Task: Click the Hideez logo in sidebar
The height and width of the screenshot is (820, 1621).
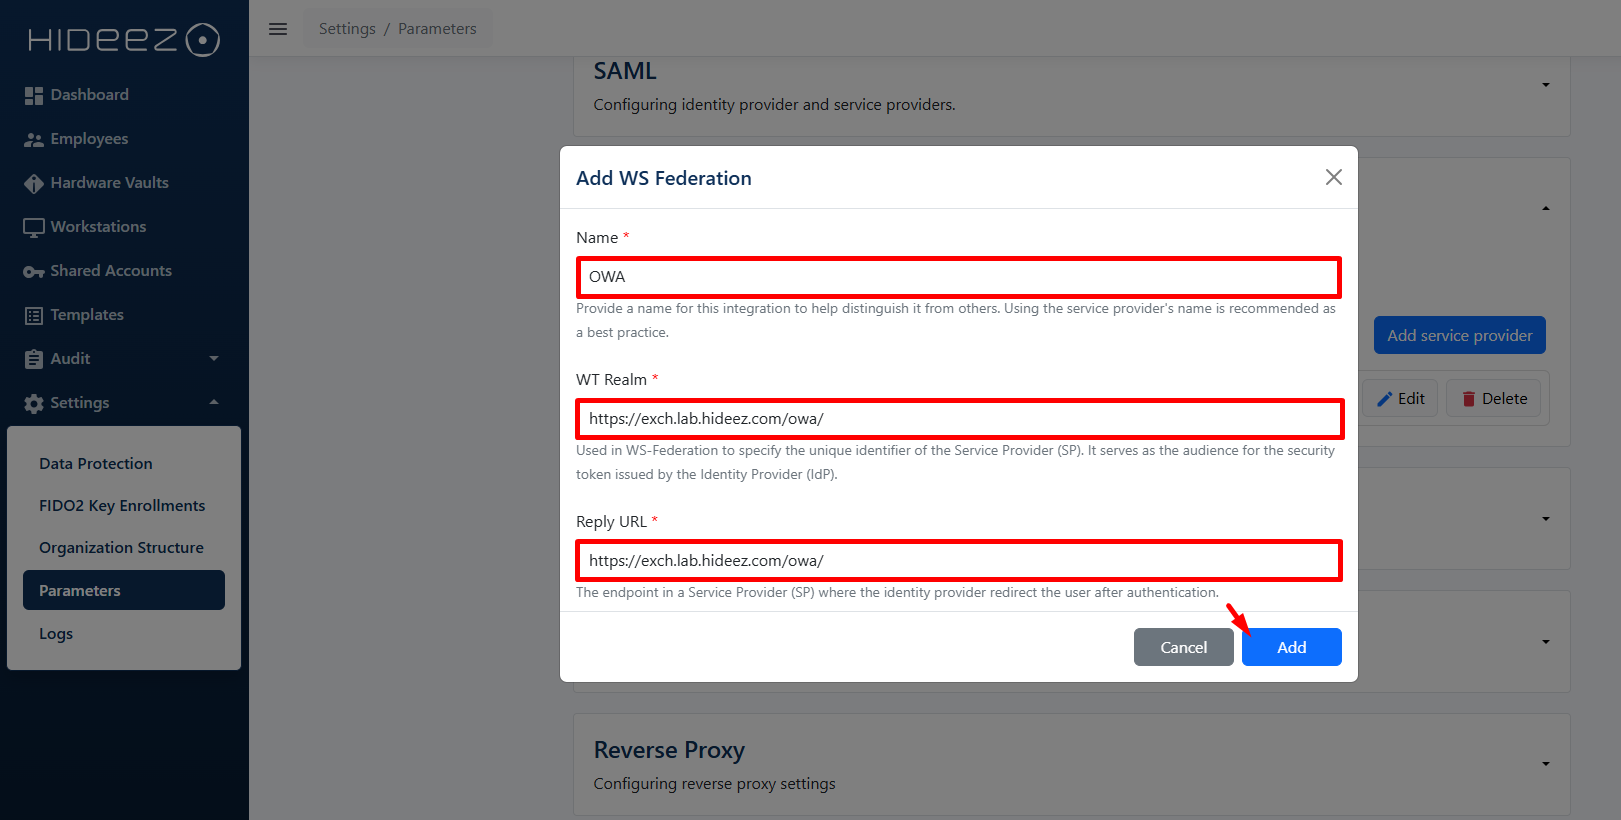Action: [x=124, y=40]
